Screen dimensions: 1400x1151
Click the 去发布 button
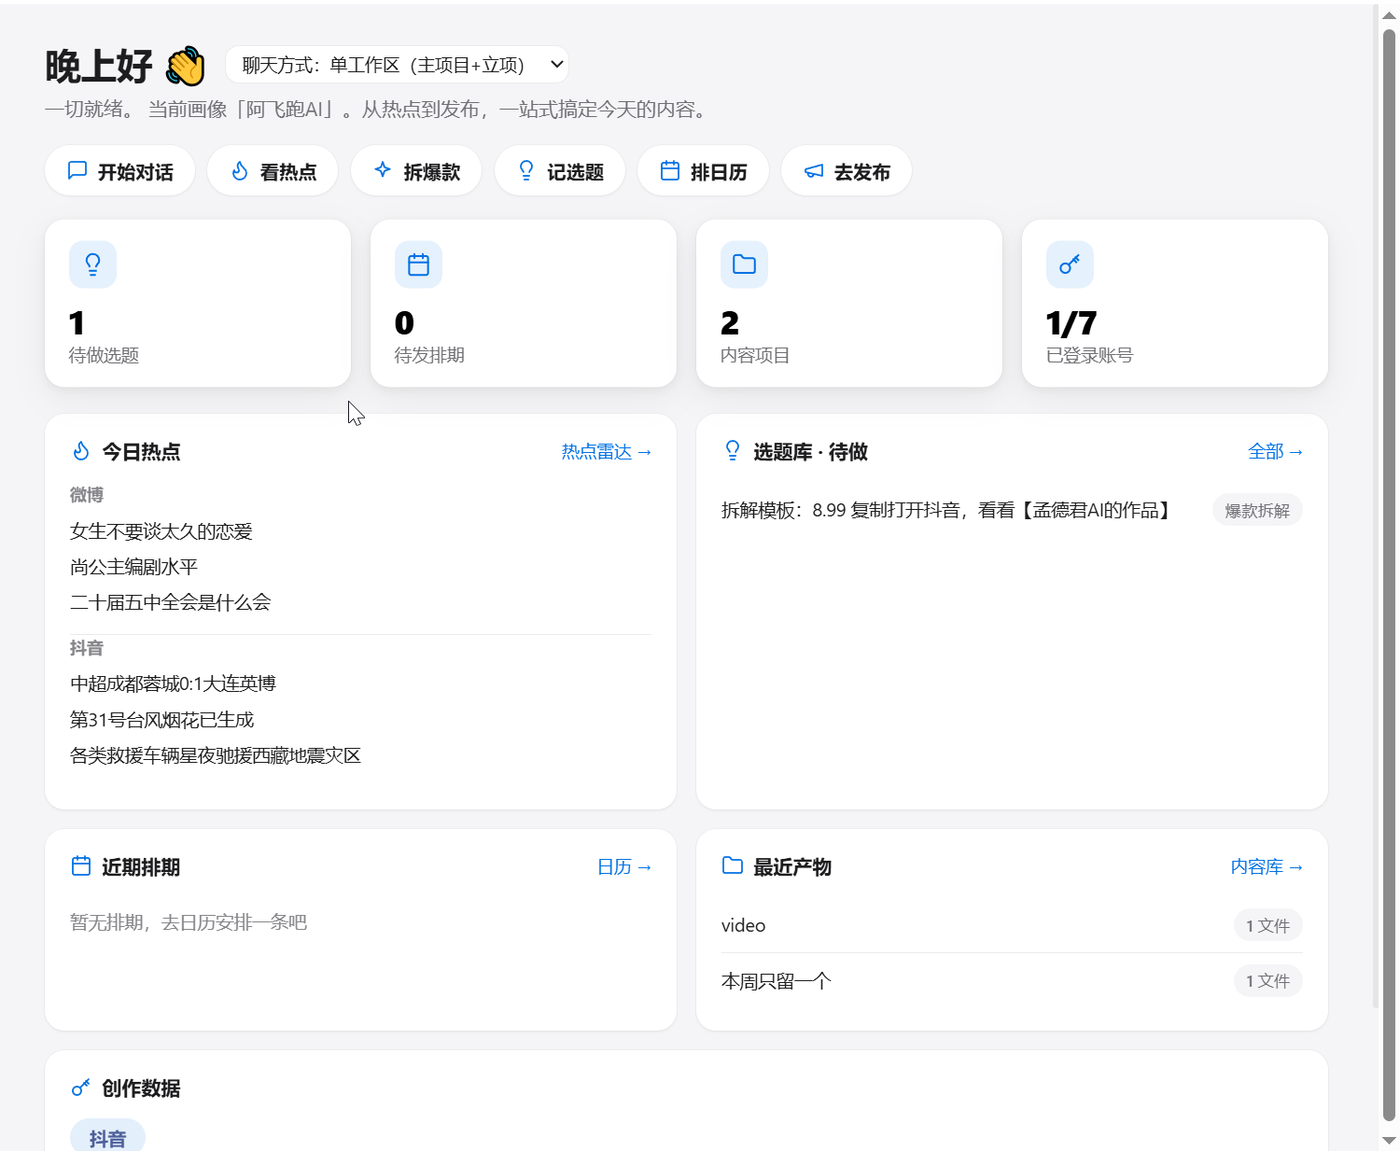(x=847, y=171)
